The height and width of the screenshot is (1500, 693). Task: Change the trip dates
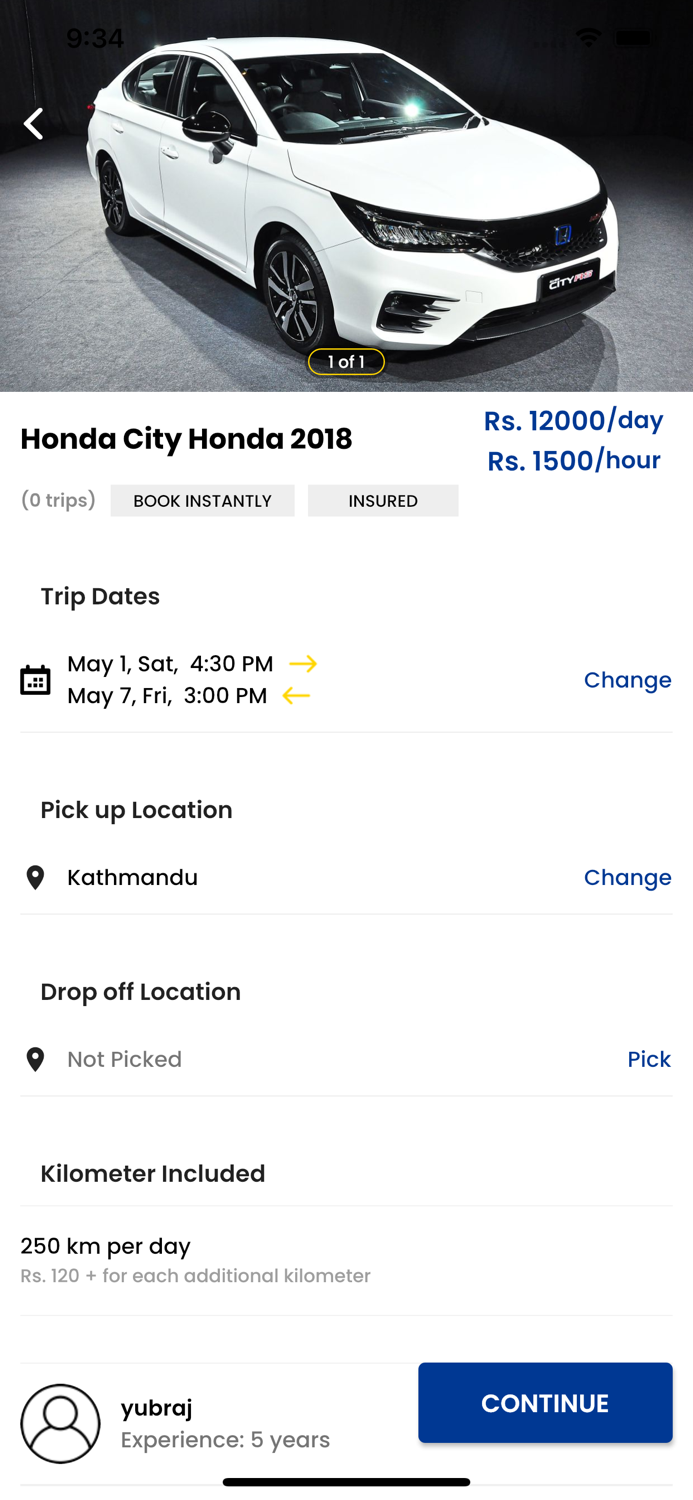click(x=627, y=680)
